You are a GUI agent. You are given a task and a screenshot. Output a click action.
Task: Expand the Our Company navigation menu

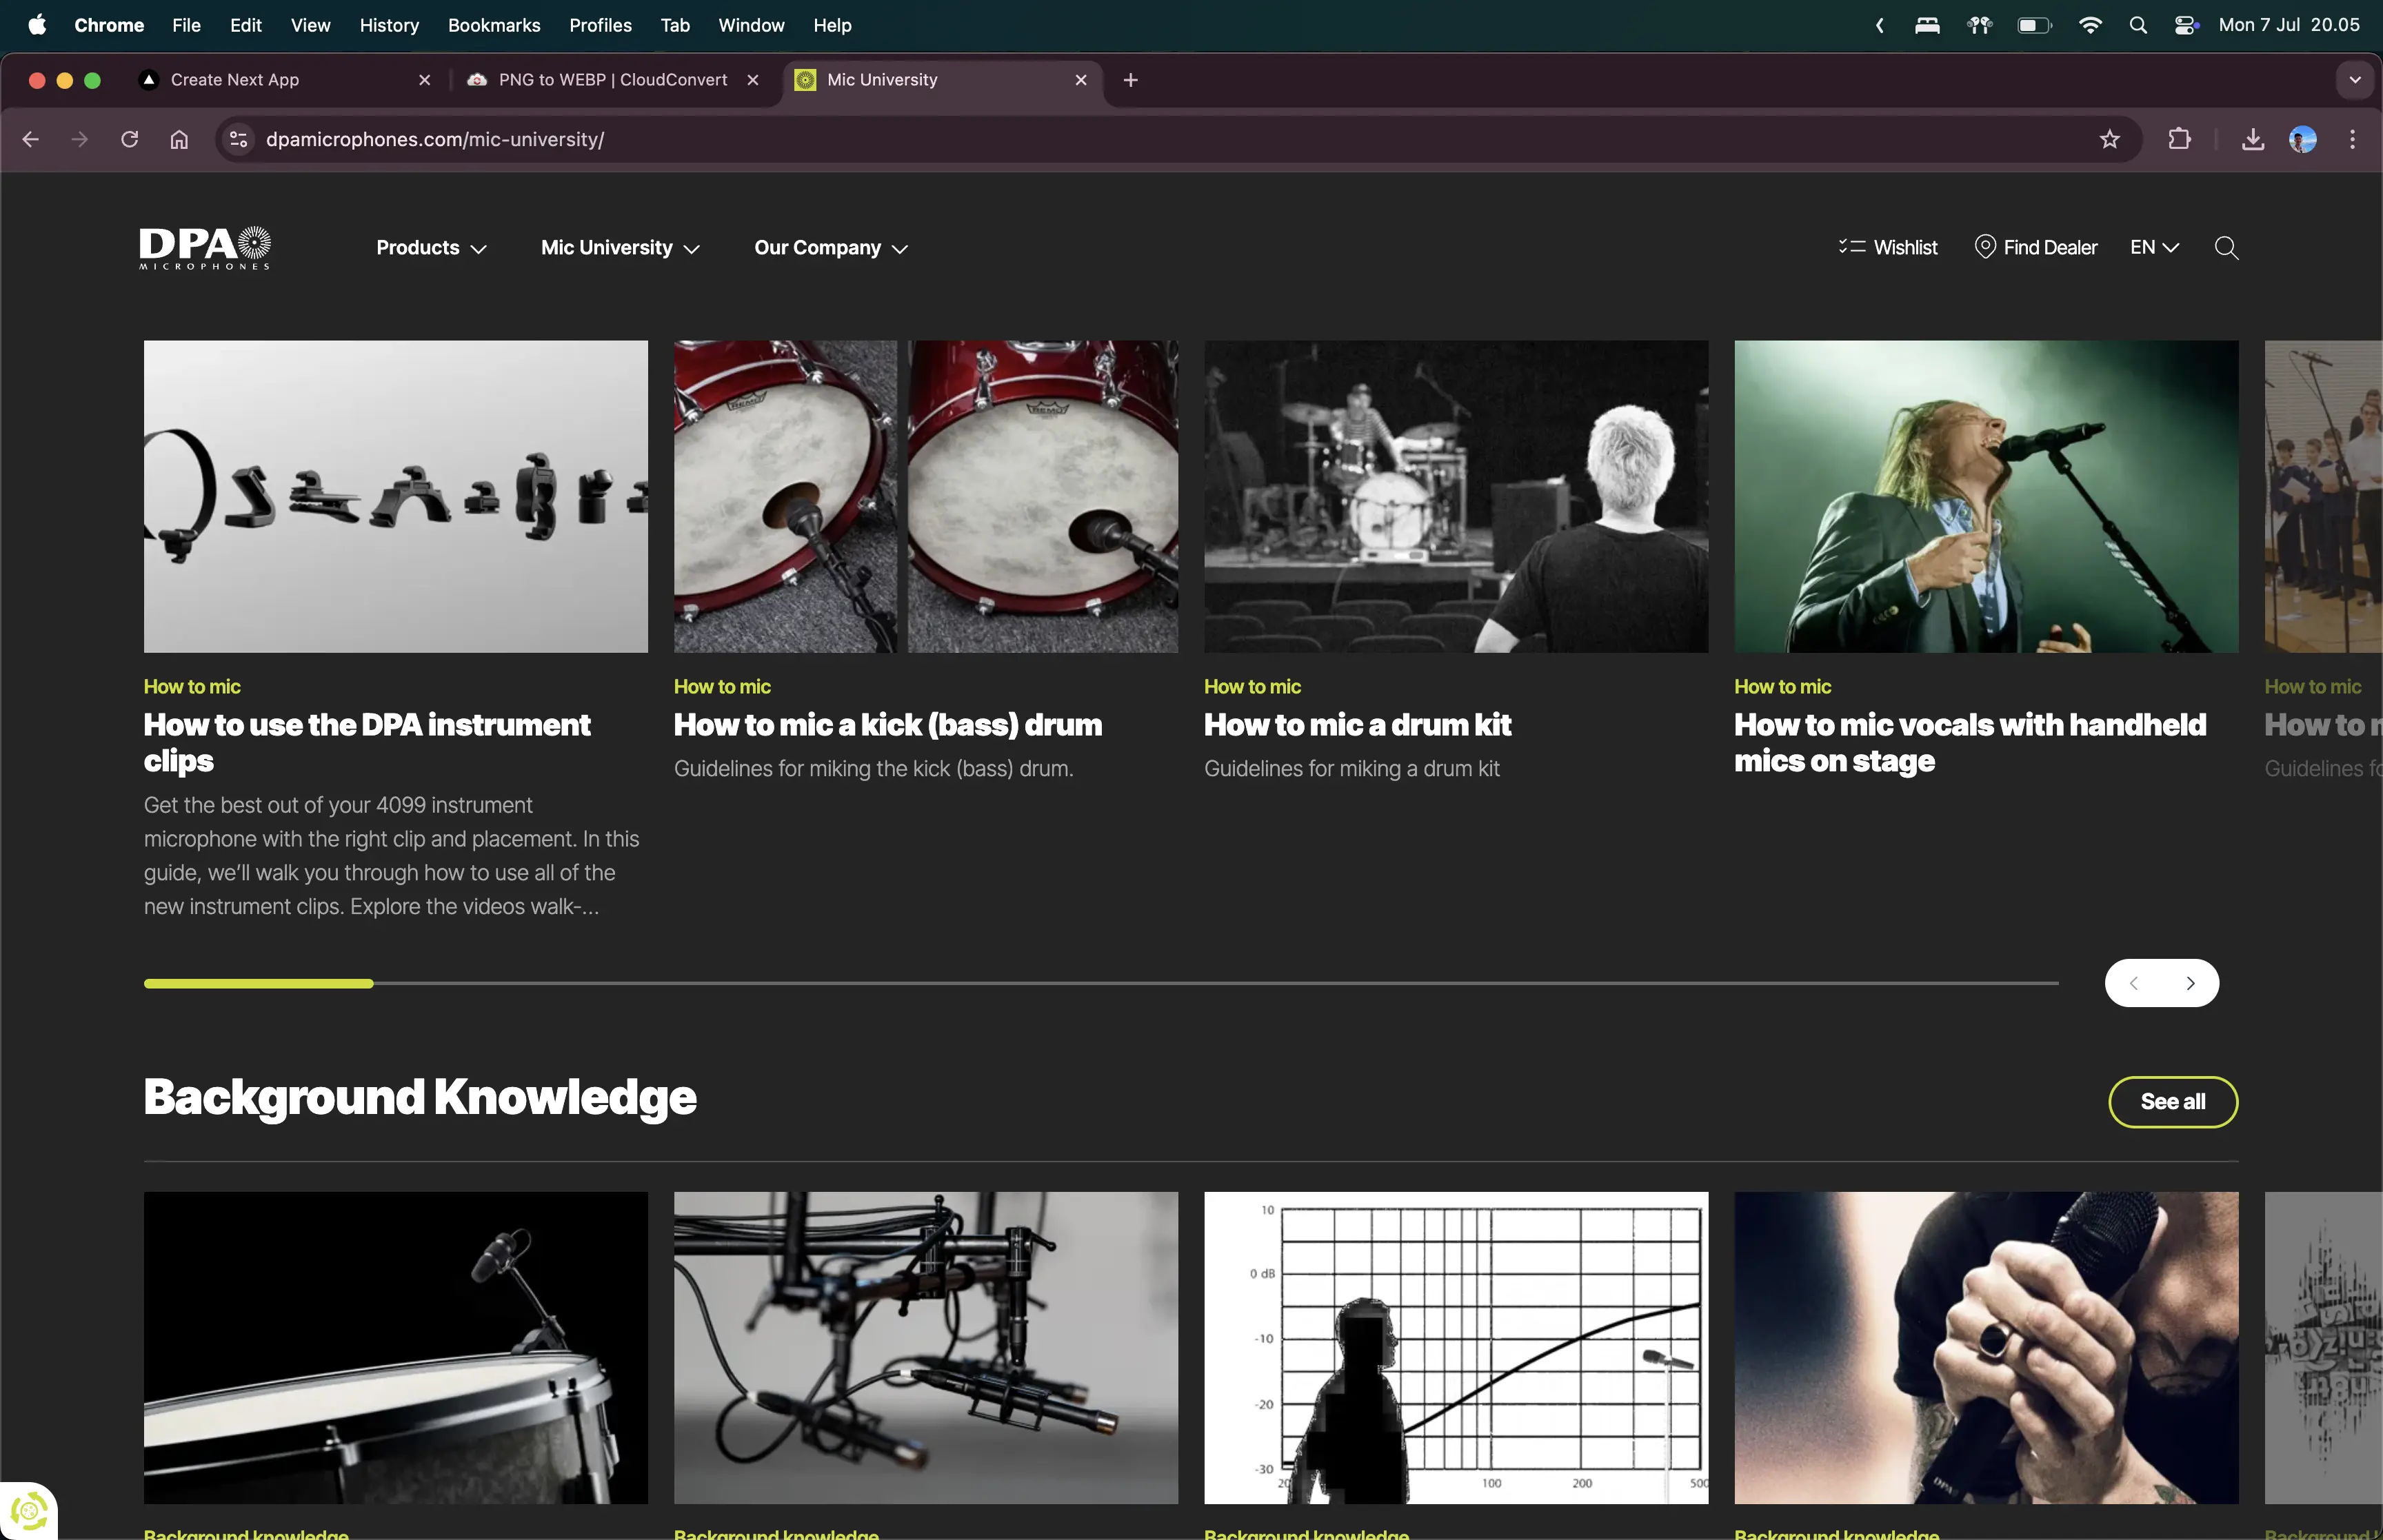[831, 248]
